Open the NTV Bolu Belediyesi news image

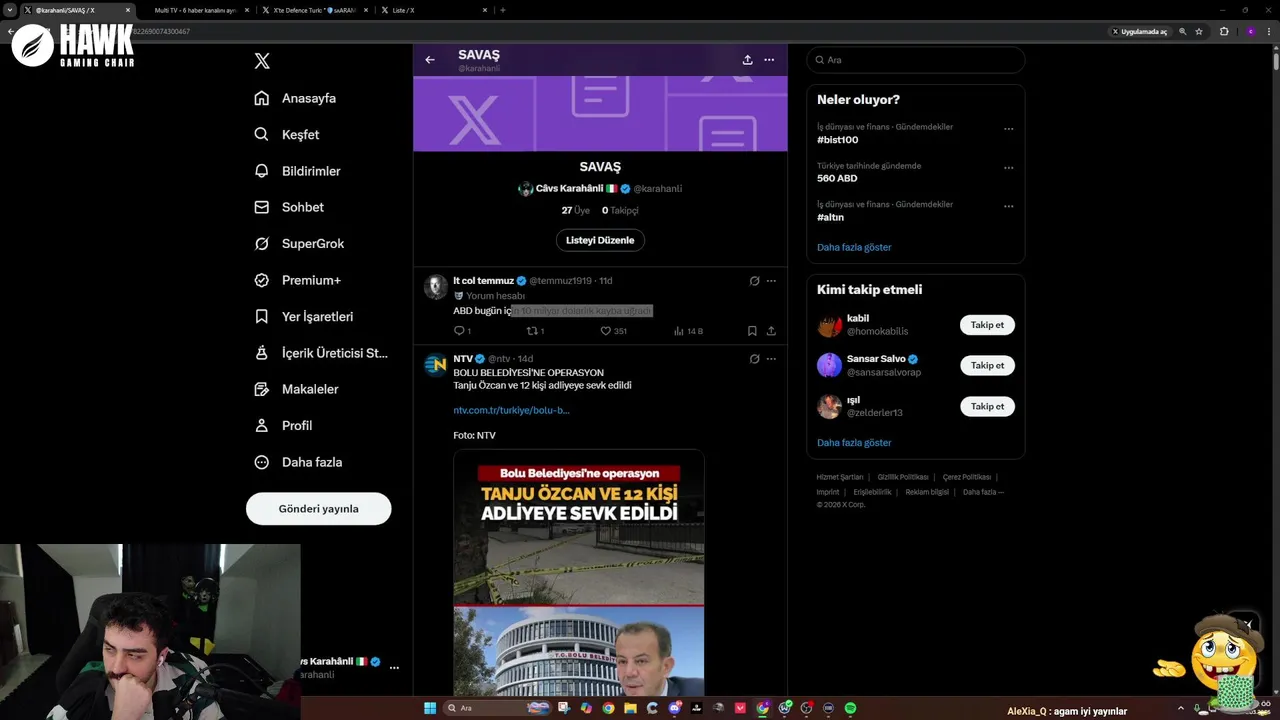pos(579,572)
